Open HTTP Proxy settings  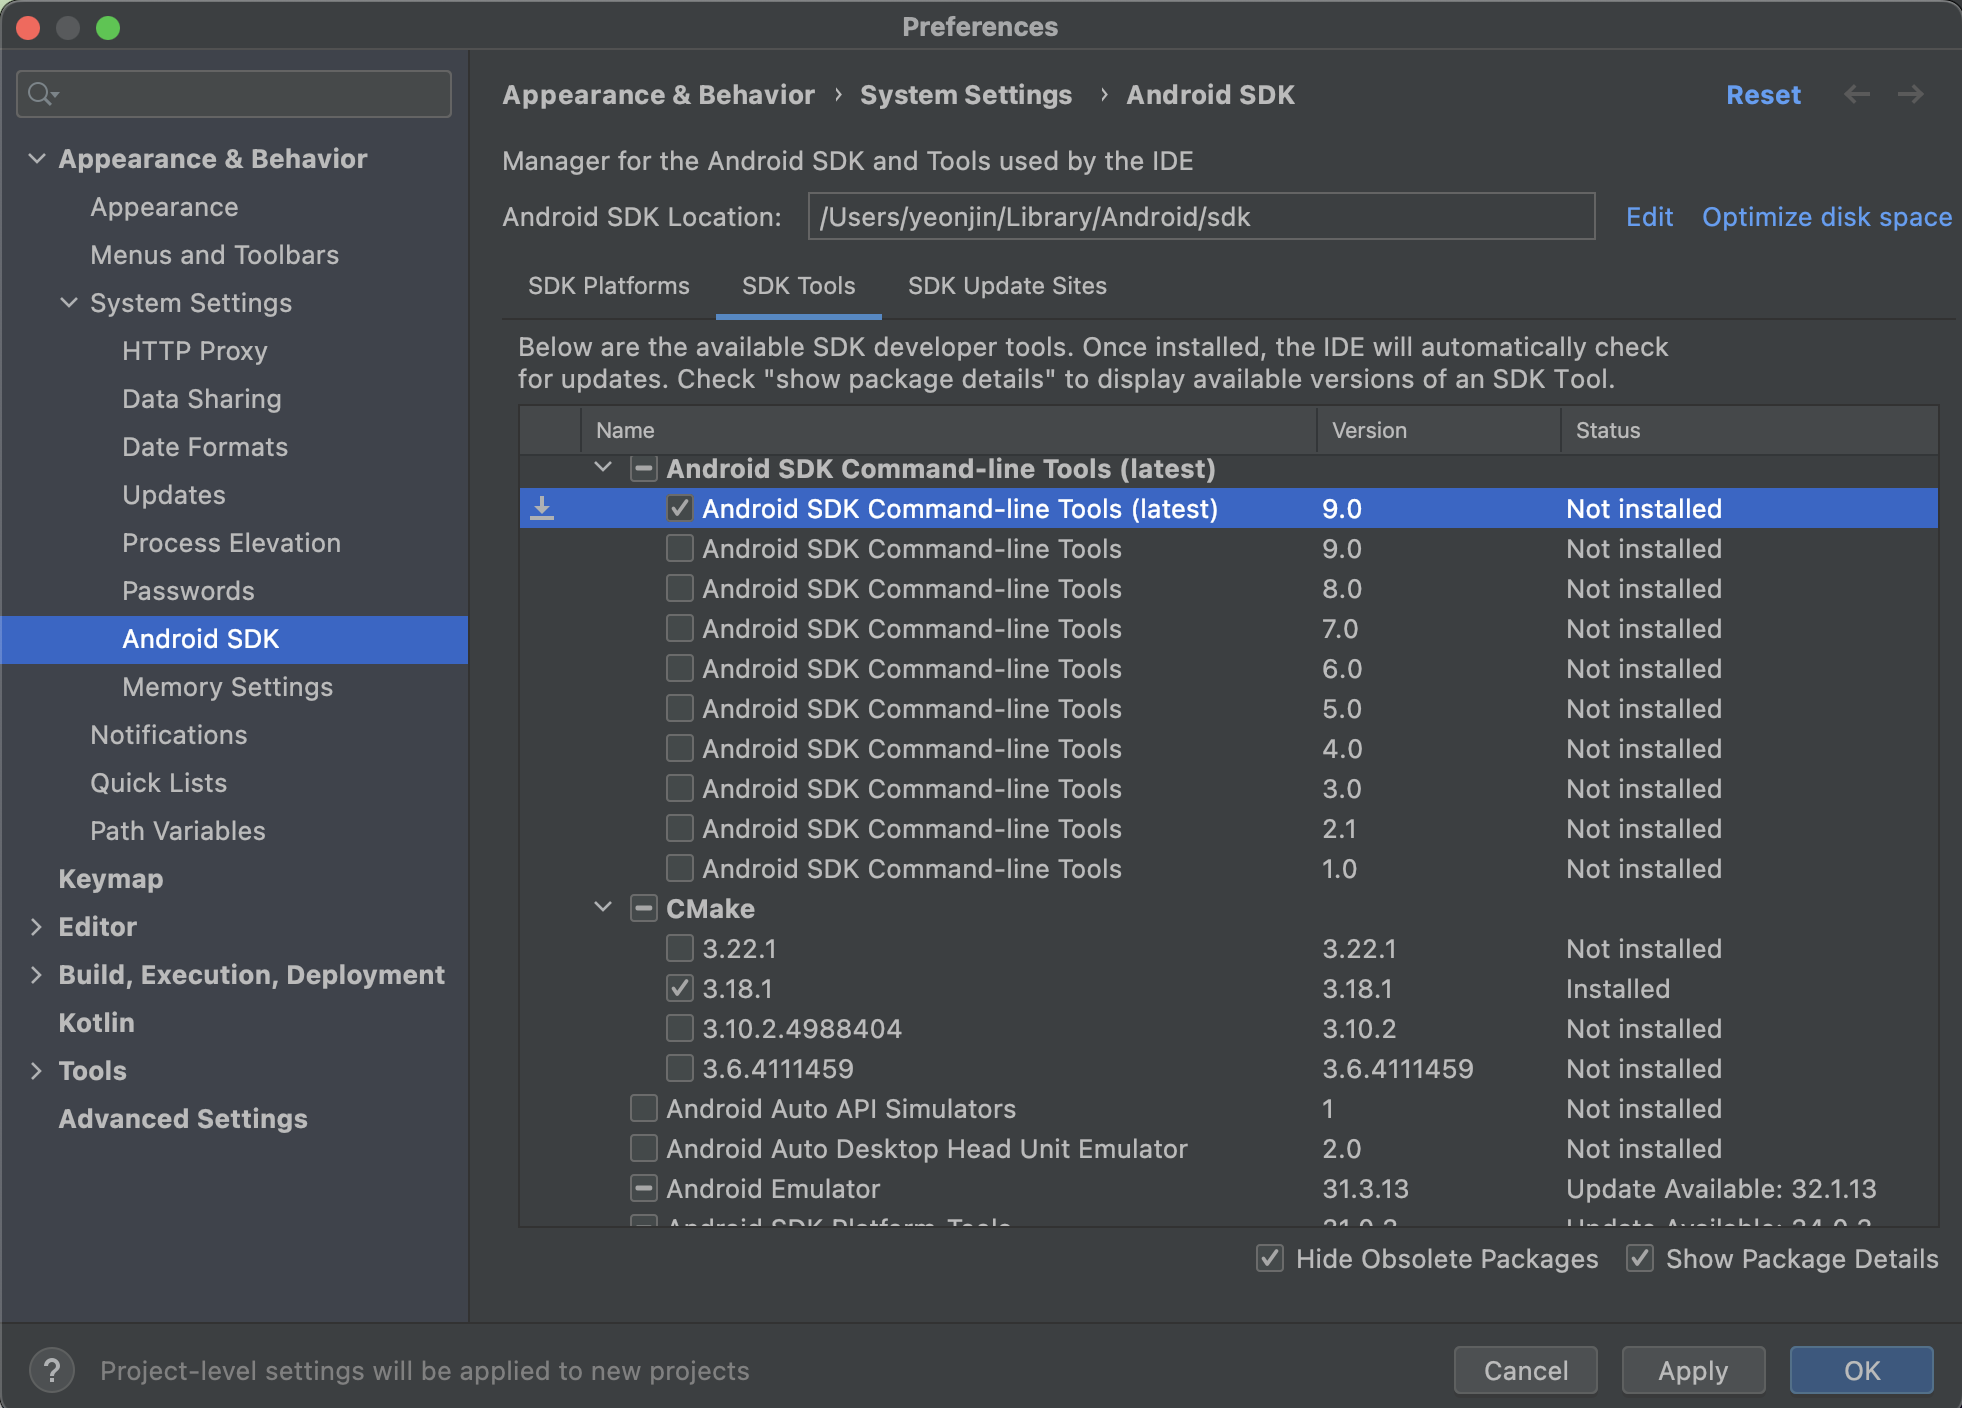point(195,351)
